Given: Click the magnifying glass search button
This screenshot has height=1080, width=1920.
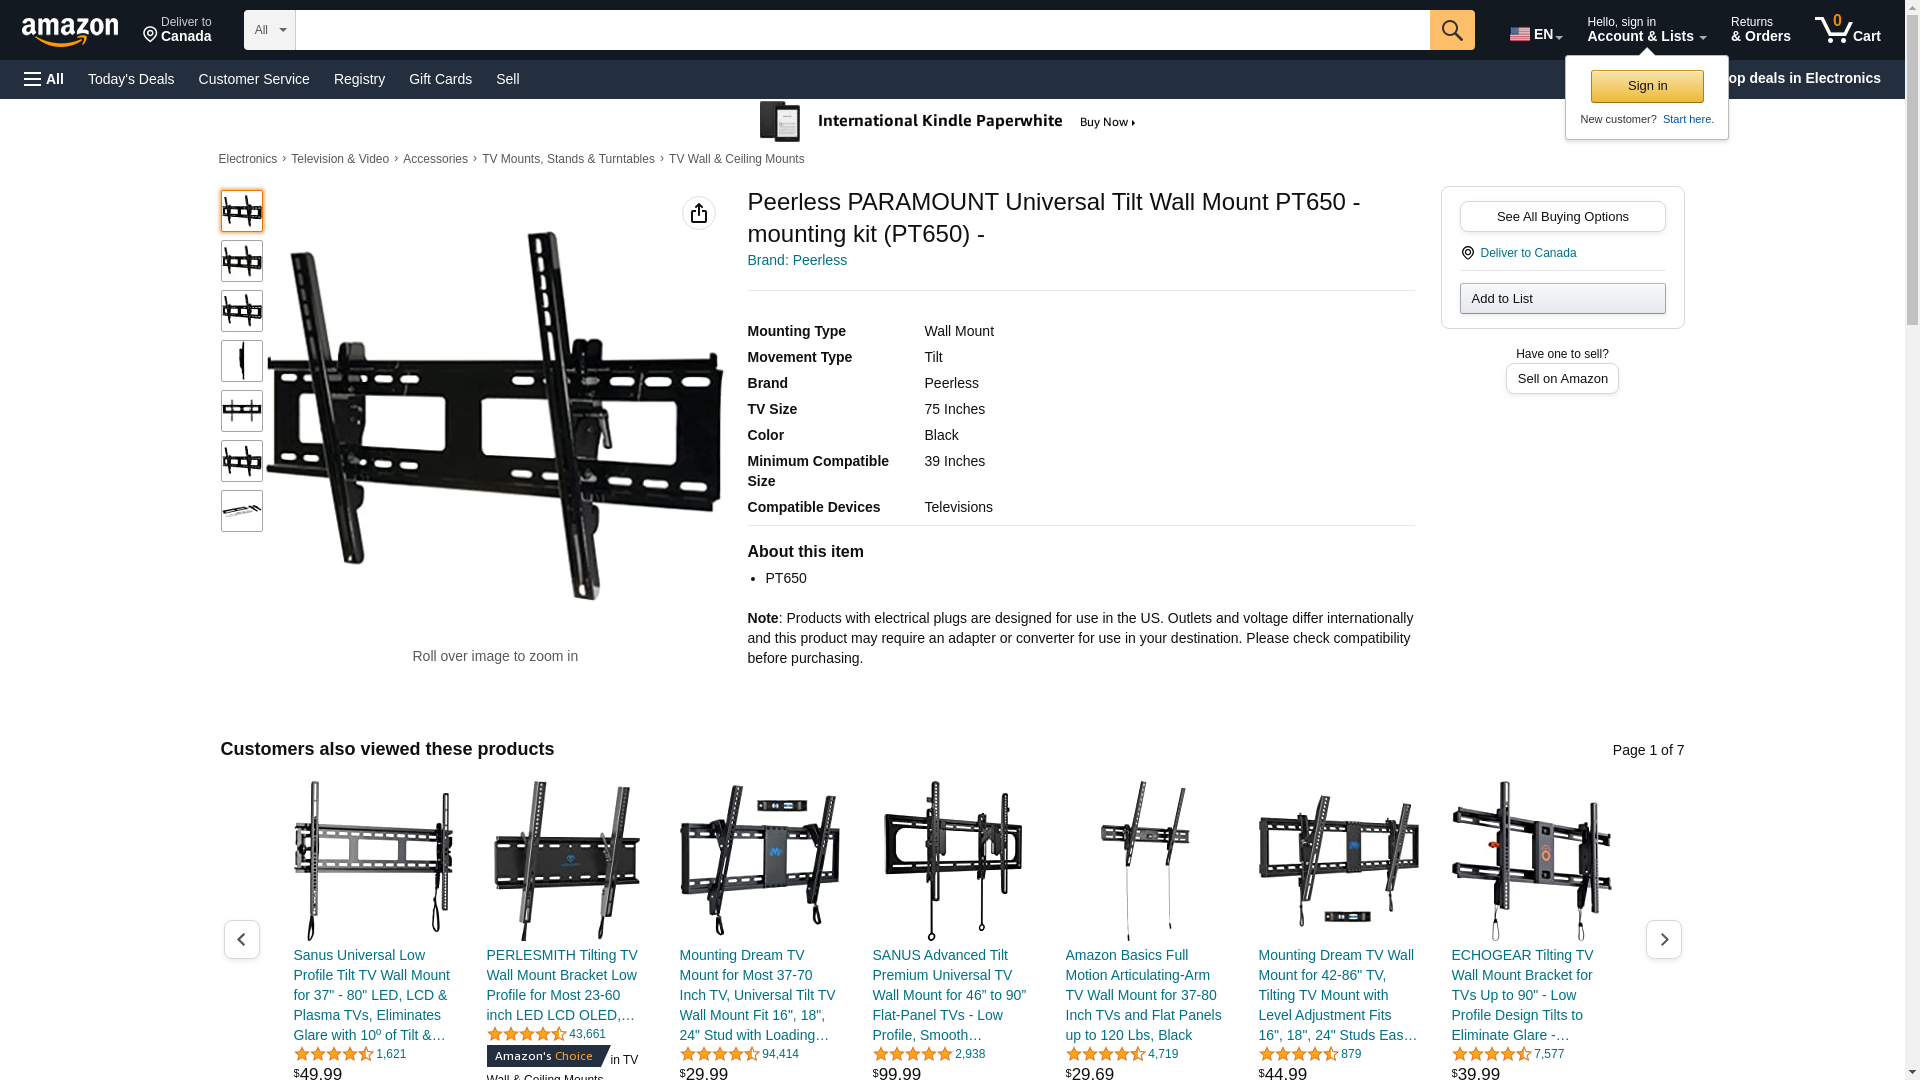Looking at the screenshot, I should pyautogui.click(x=1452, y=30).
